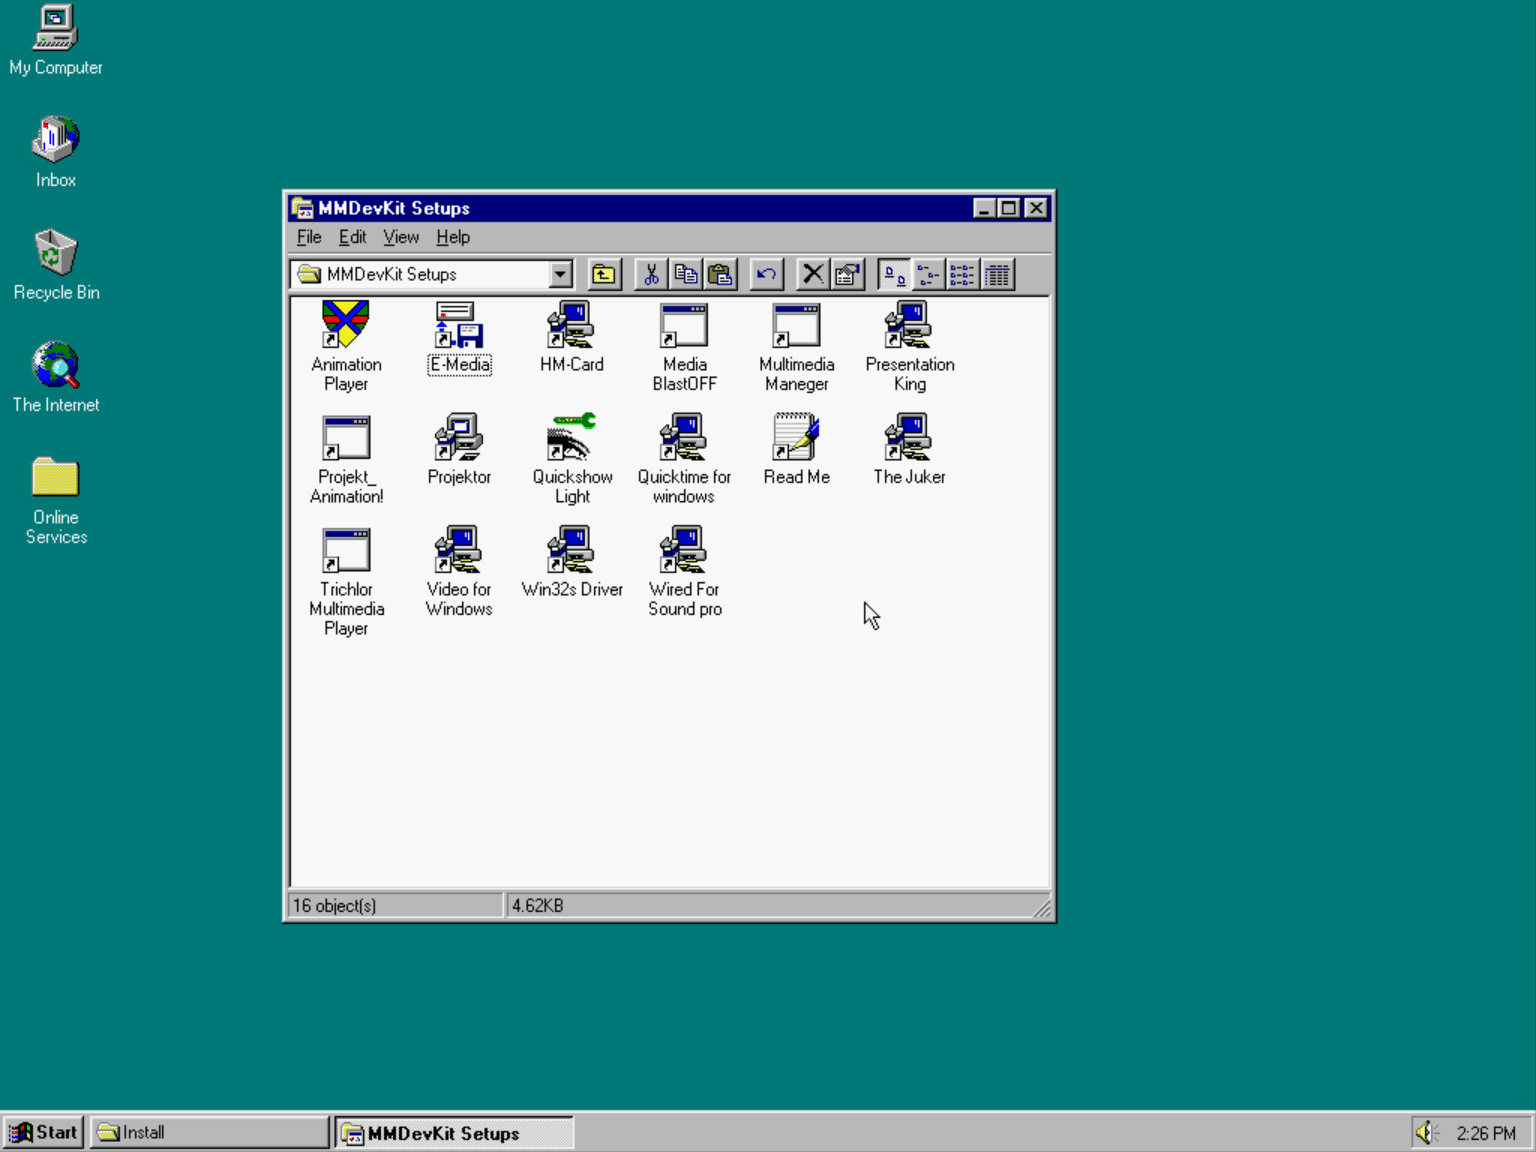
Task: Click the Paste clipboard toolbar button
Action: pos(720,274)
